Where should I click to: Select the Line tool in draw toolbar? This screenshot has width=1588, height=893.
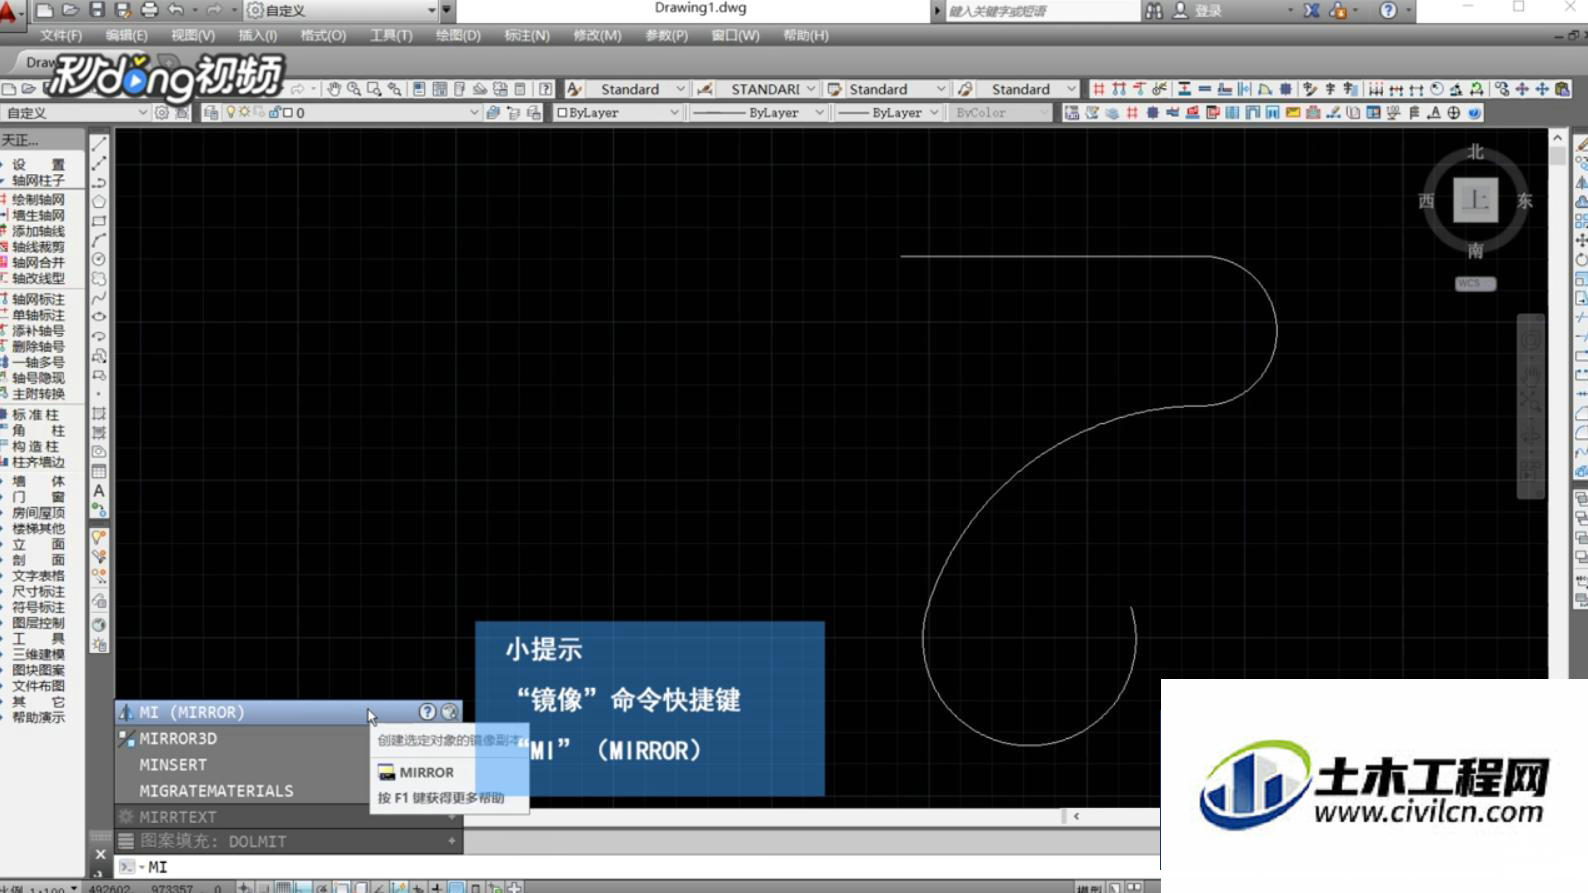tap(99, 144)
